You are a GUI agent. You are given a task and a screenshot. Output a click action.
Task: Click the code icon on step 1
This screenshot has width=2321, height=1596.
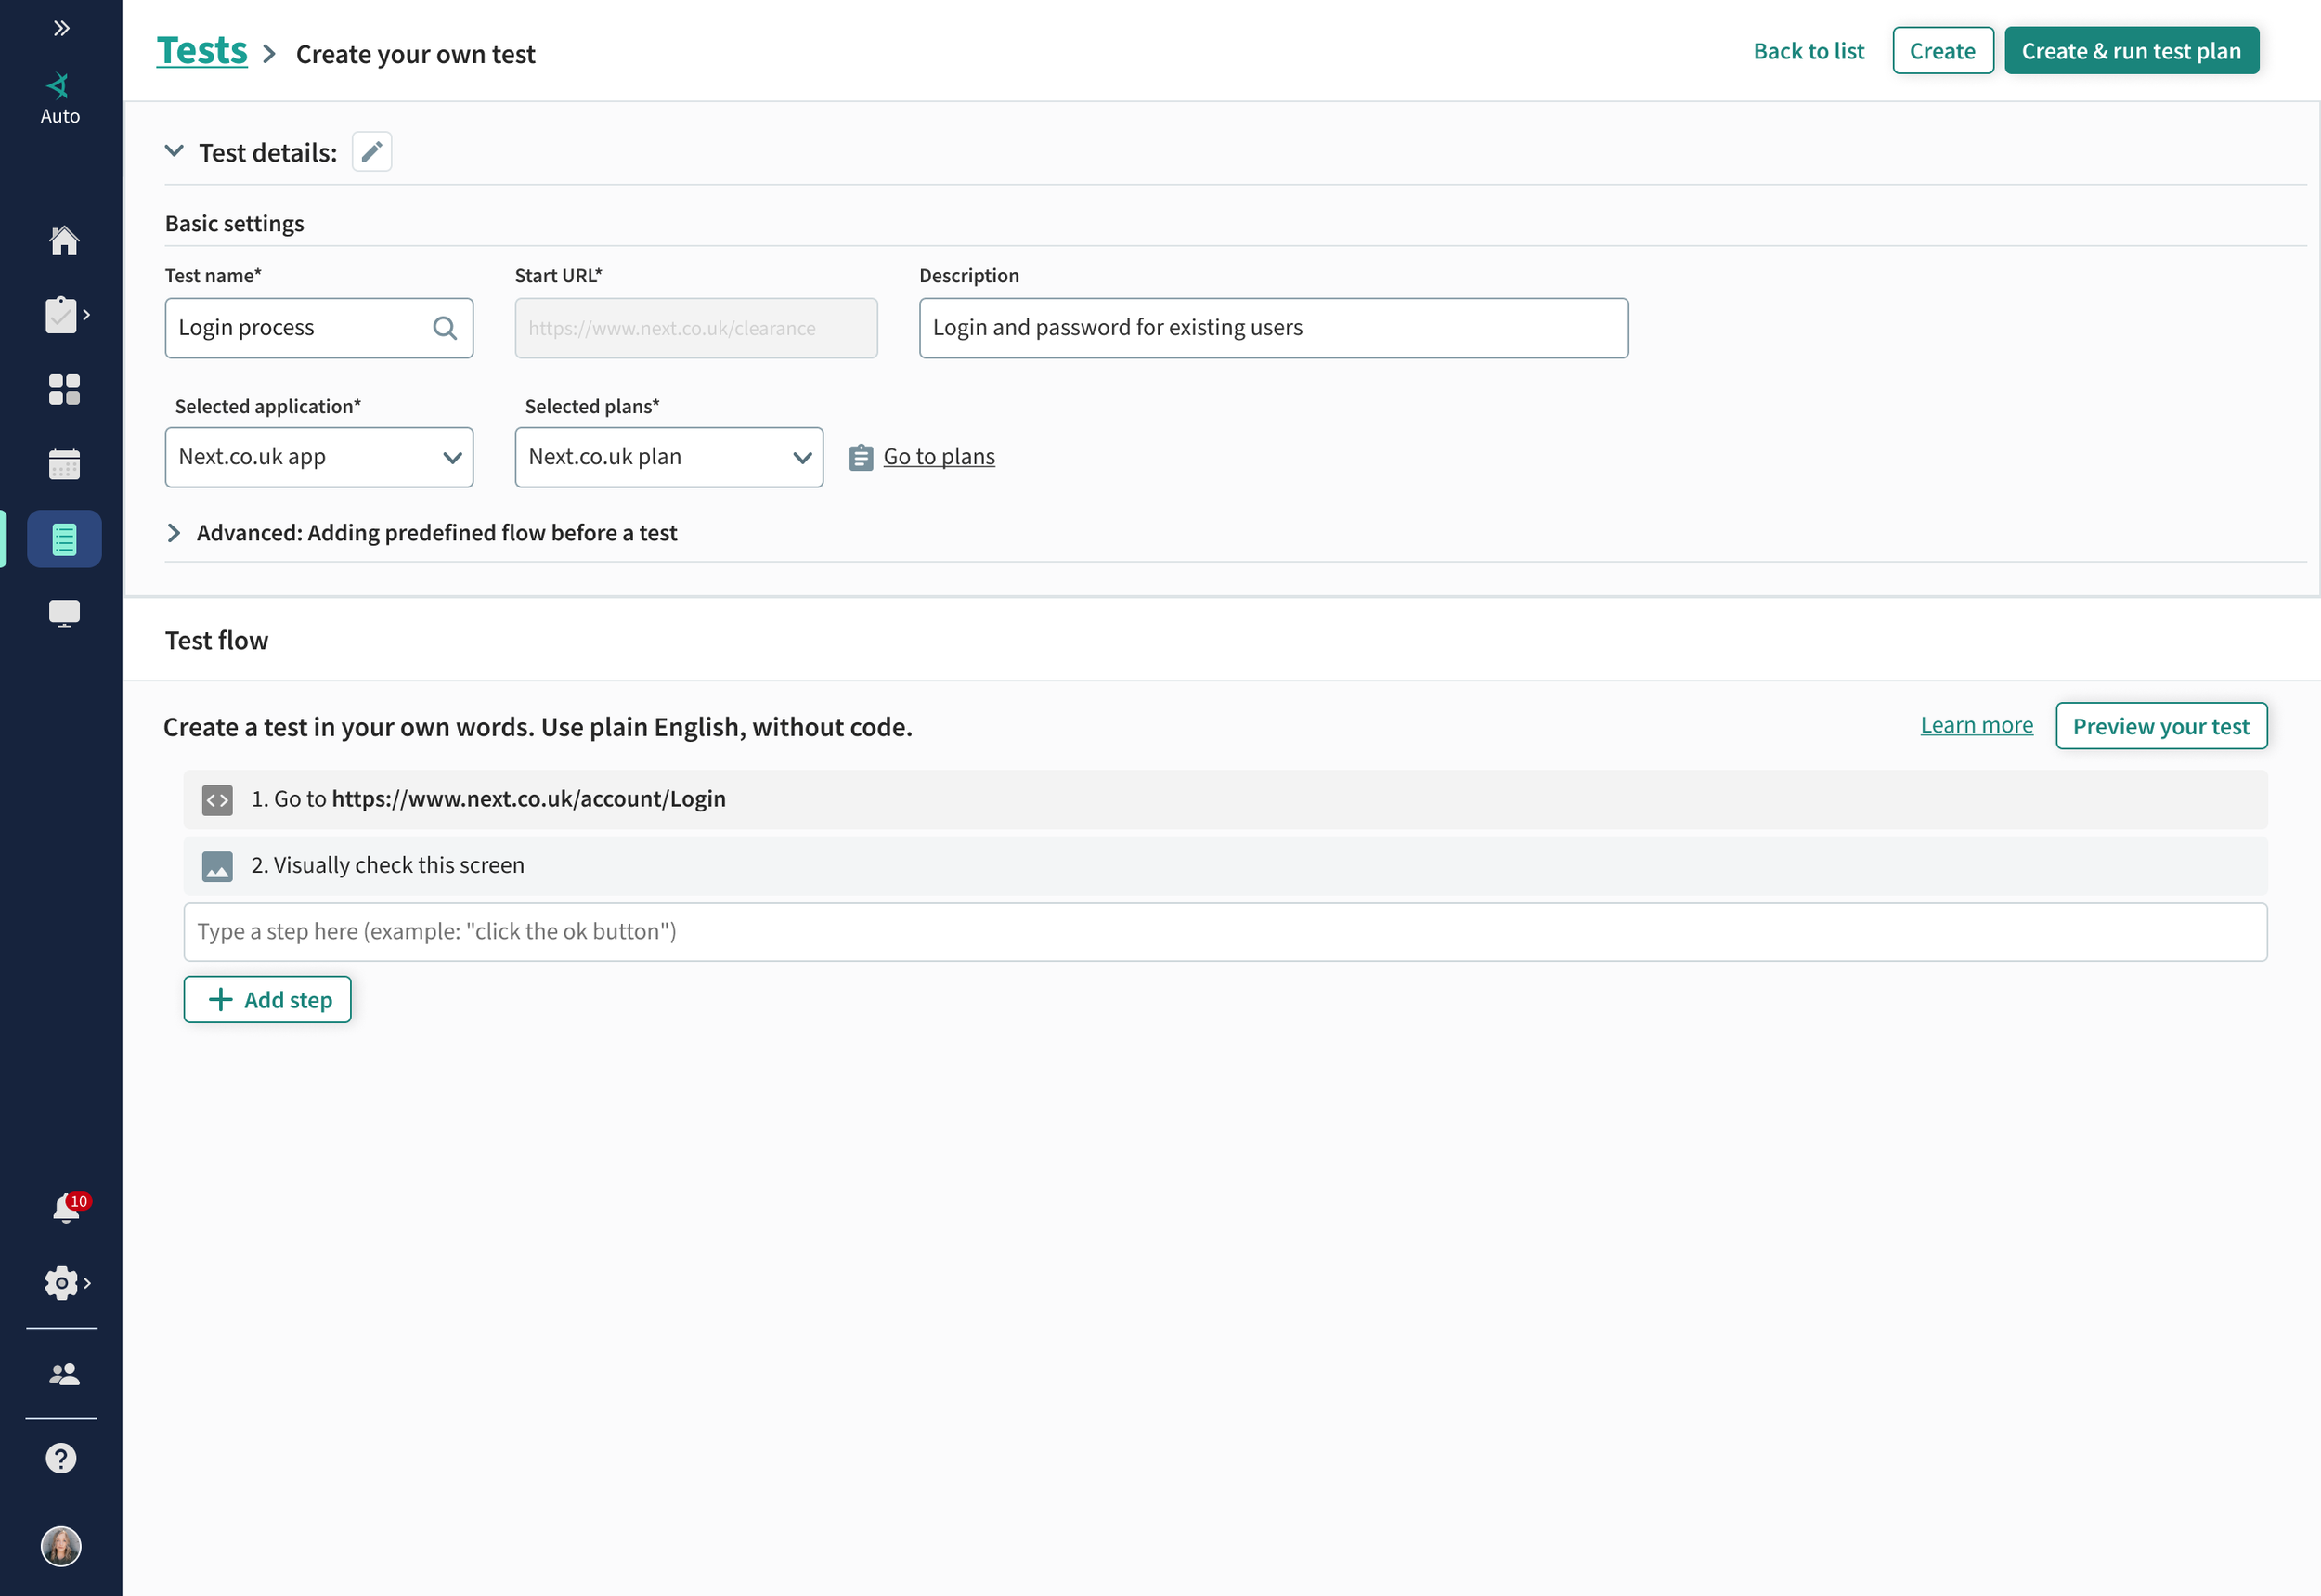coord(217,800)
